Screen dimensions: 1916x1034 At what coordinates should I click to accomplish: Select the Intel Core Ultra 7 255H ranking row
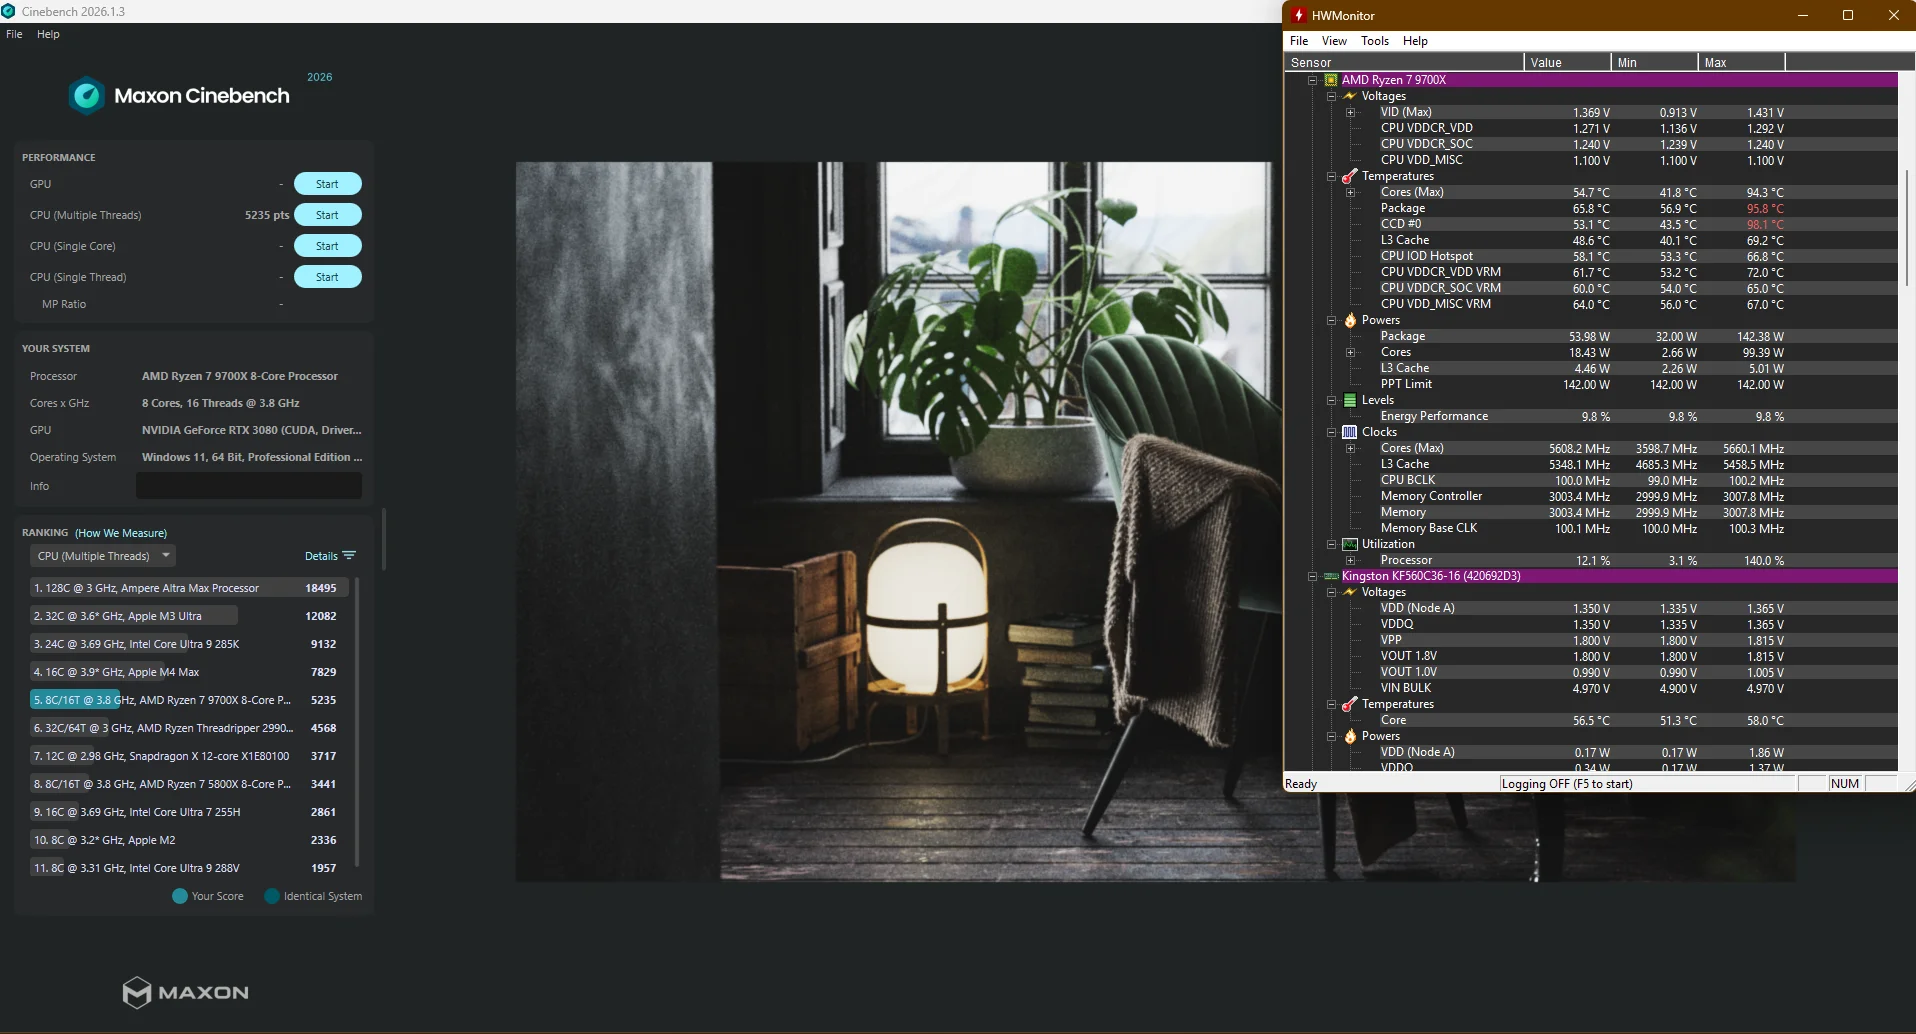(189, 812)
